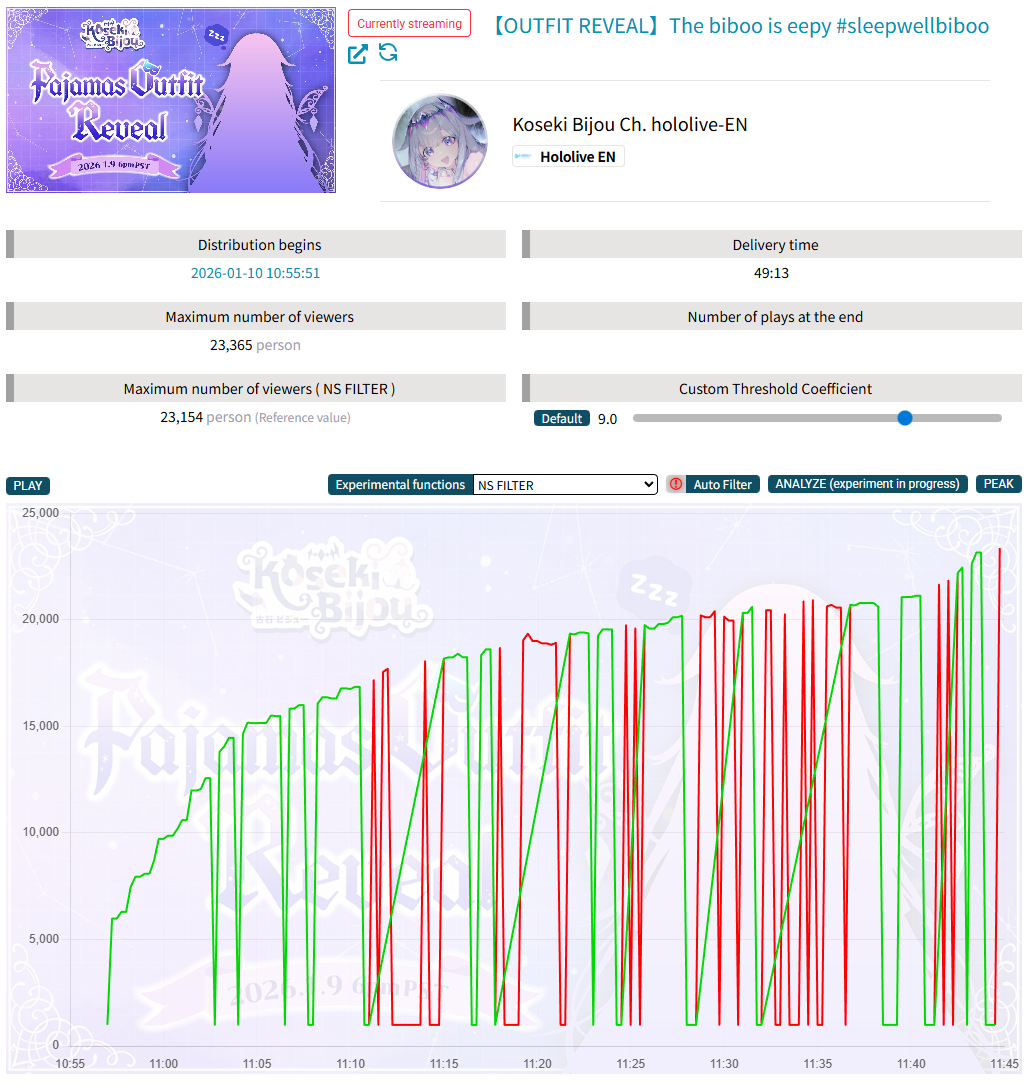The width and height of the screenshot is (1029, 1087).
Task: Reset threshold with Default button
Action: (562, 419)
